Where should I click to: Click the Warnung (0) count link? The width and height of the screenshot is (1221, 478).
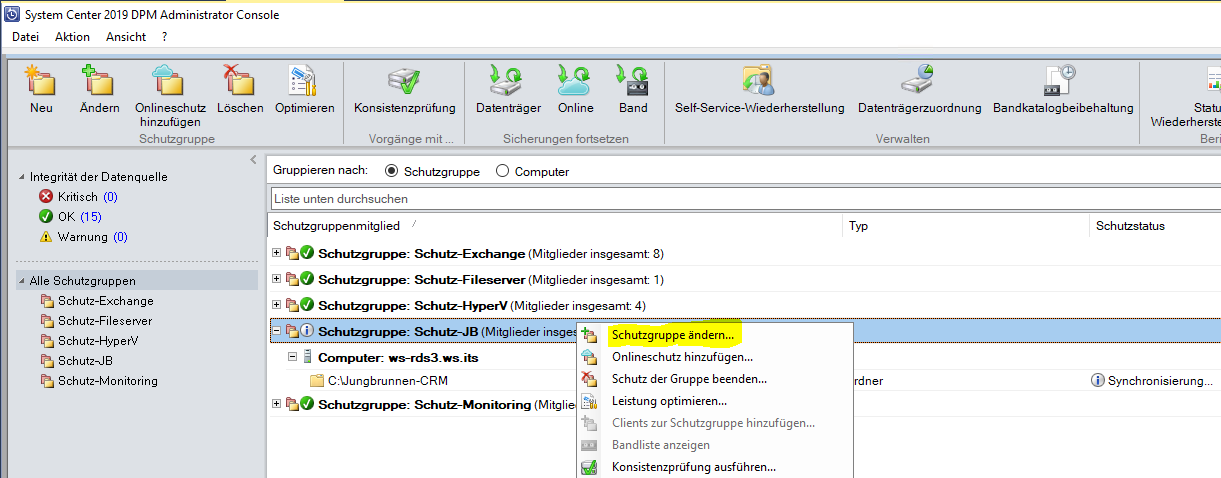point(120,237)
